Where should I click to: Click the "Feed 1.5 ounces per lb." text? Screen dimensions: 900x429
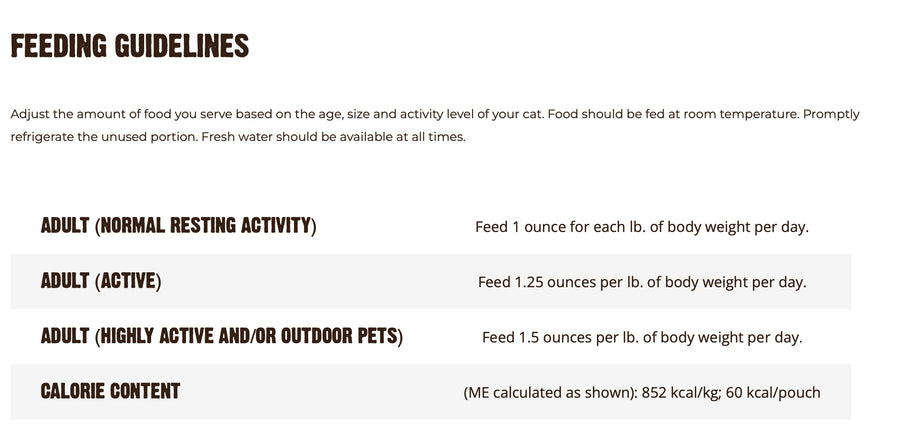[x=559, y=338]
